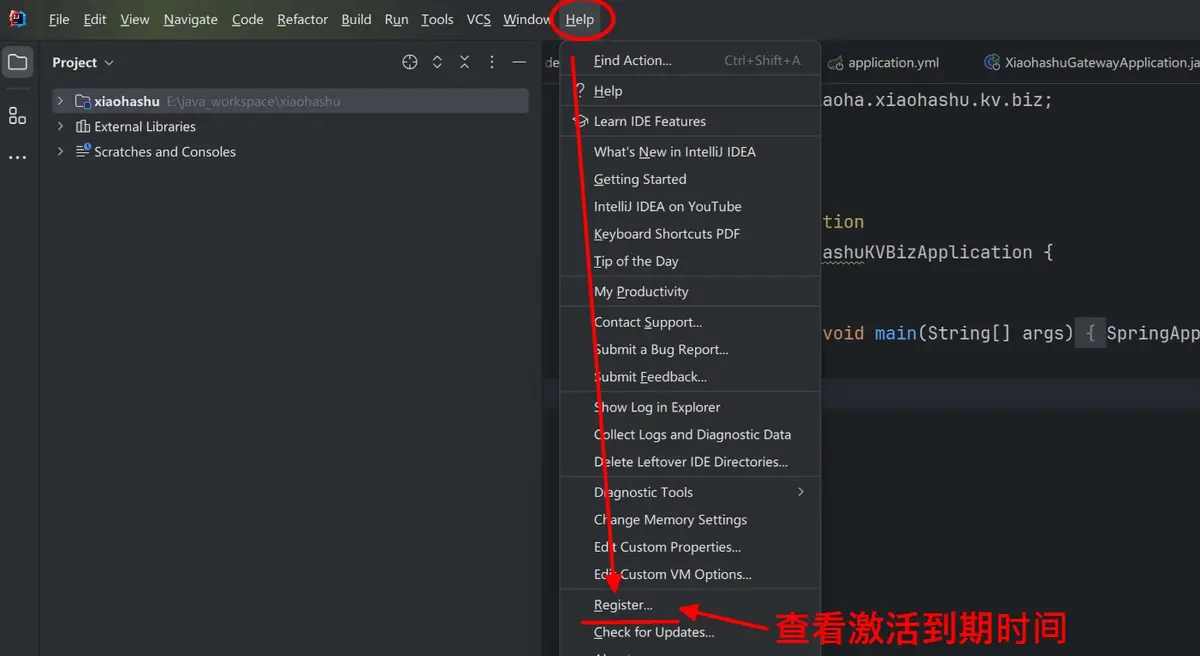
Task: Select the External Libraries tree row
Action: pyautogui.click(x=290, y=126)
